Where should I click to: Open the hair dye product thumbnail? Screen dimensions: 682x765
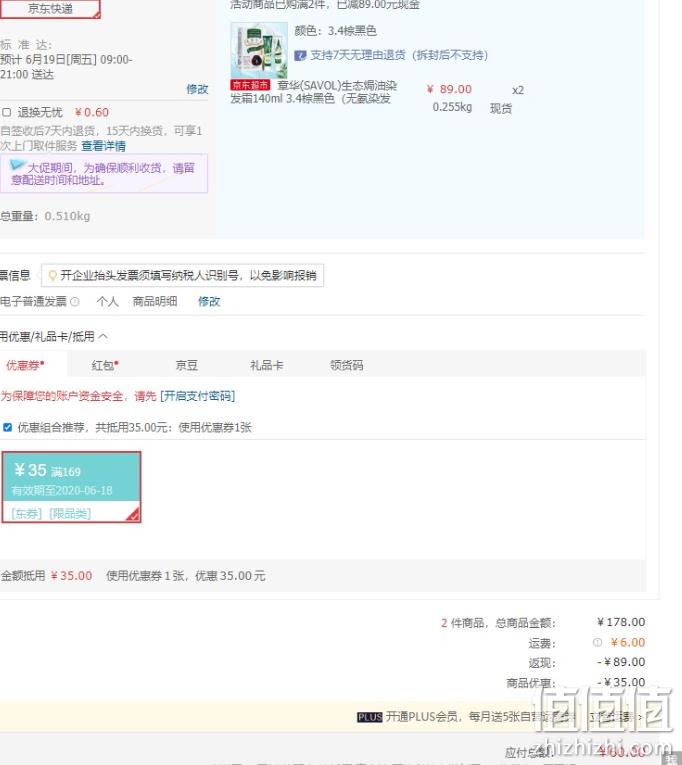(259, 50)
